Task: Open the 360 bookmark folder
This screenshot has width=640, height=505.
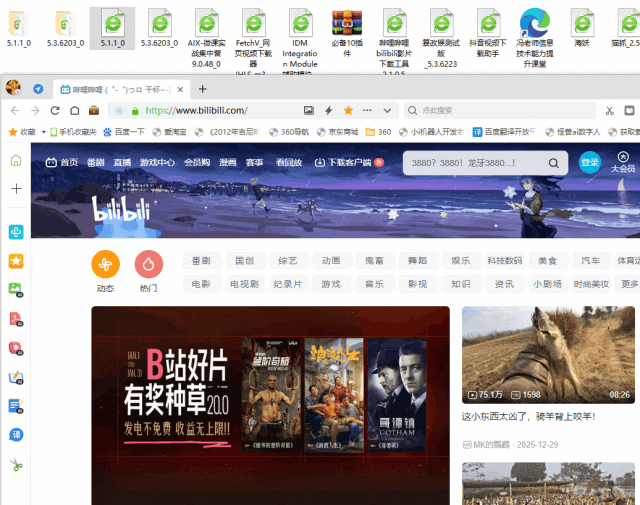Action: point(378,132)
